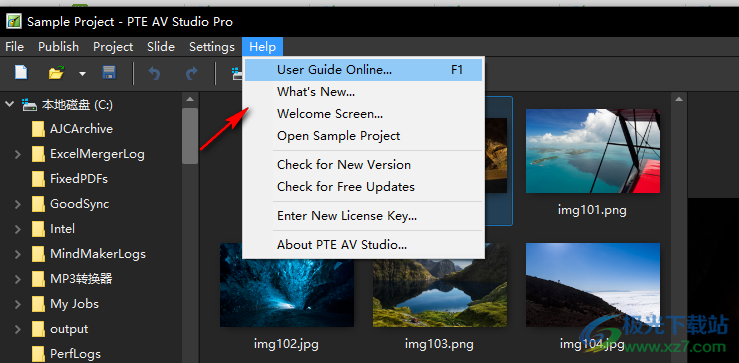
Task: Expand the My Jobs folder
Action: click(x=18, y=304)
